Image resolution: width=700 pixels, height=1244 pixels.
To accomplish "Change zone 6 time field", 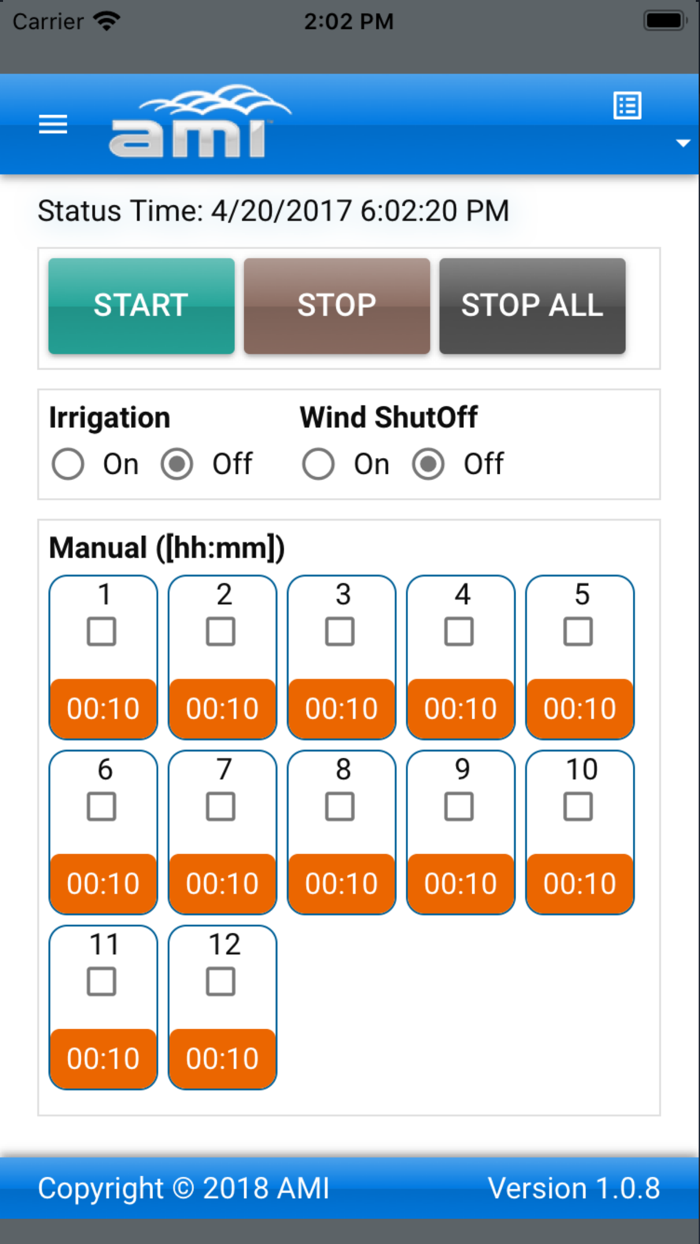I will tap(103, 883).
